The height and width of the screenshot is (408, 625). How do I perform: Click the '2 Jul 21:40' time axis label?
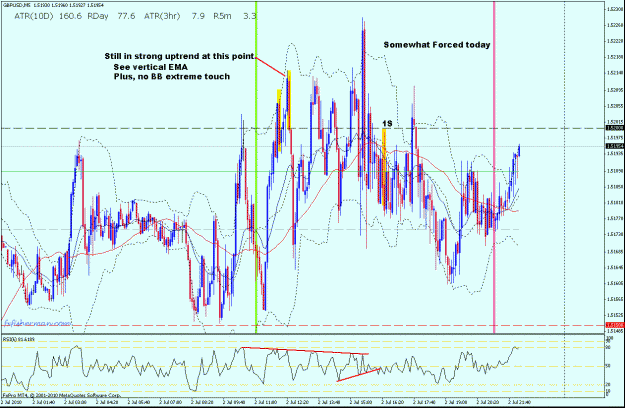520,402
